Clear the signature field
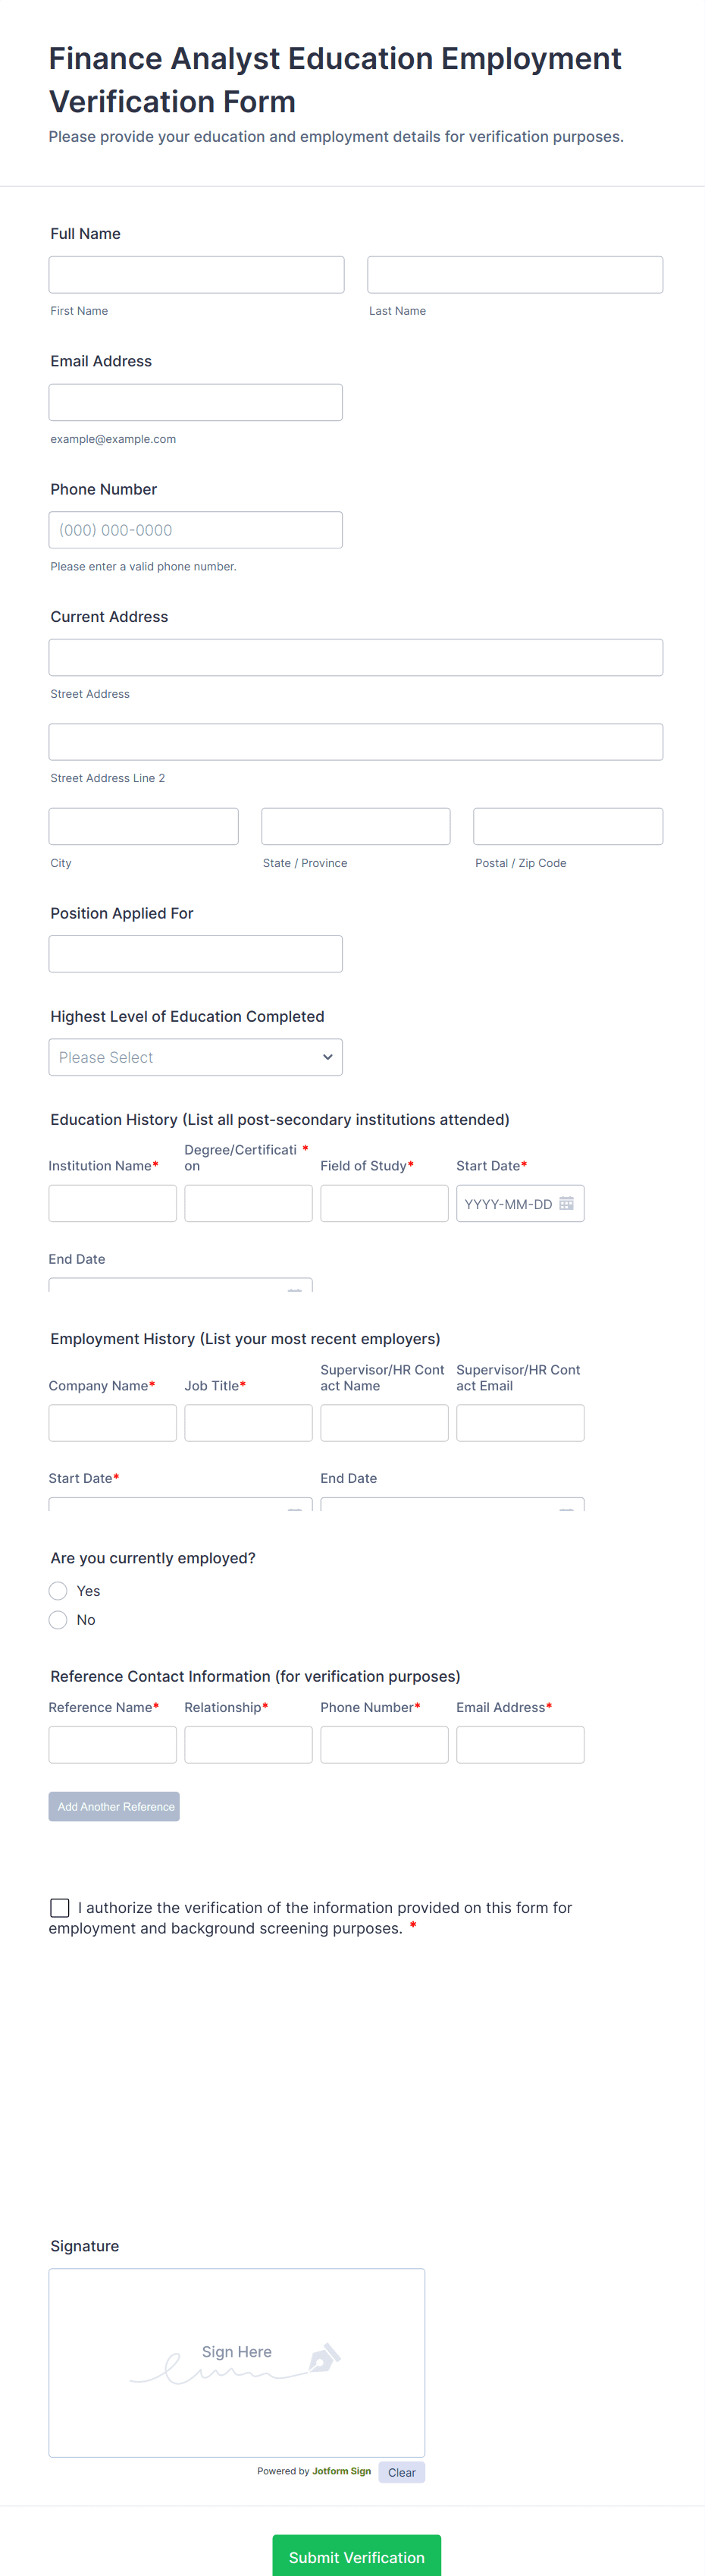The image size is (705, 2576). click(401, 2472)
